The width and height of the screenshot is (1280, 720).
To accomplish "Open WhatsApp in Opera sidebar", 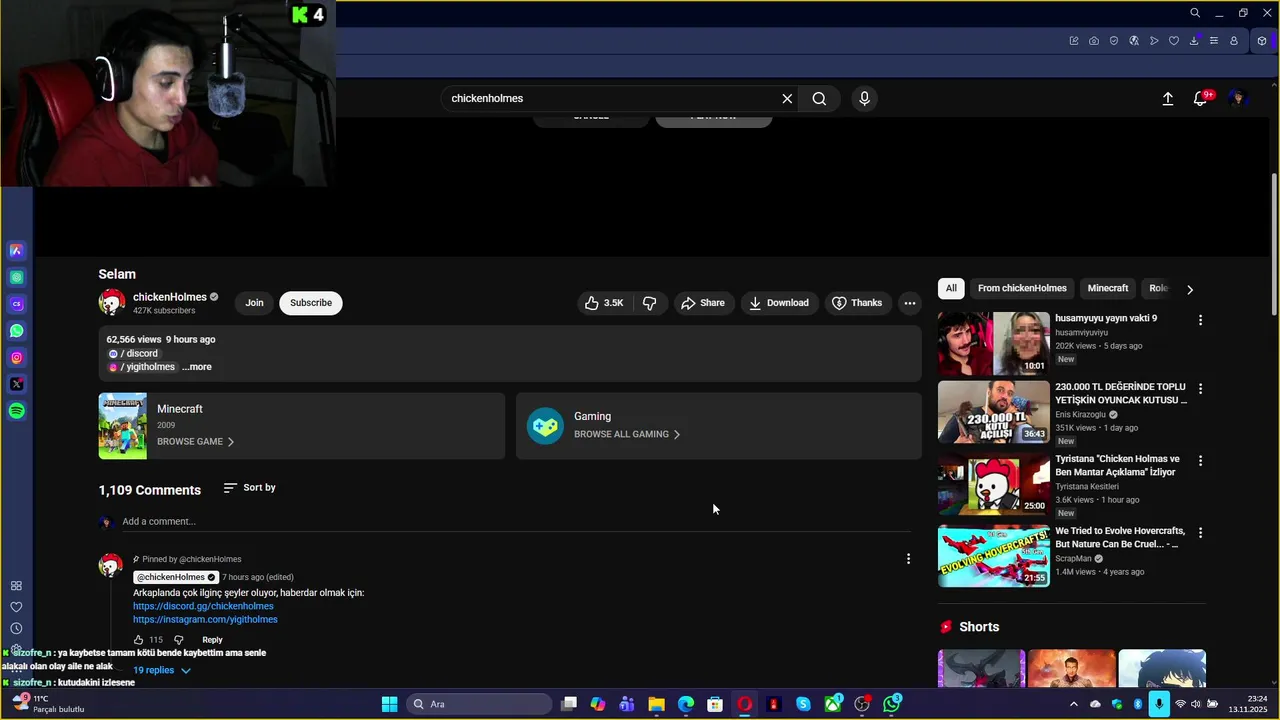I will click(16, 331).
